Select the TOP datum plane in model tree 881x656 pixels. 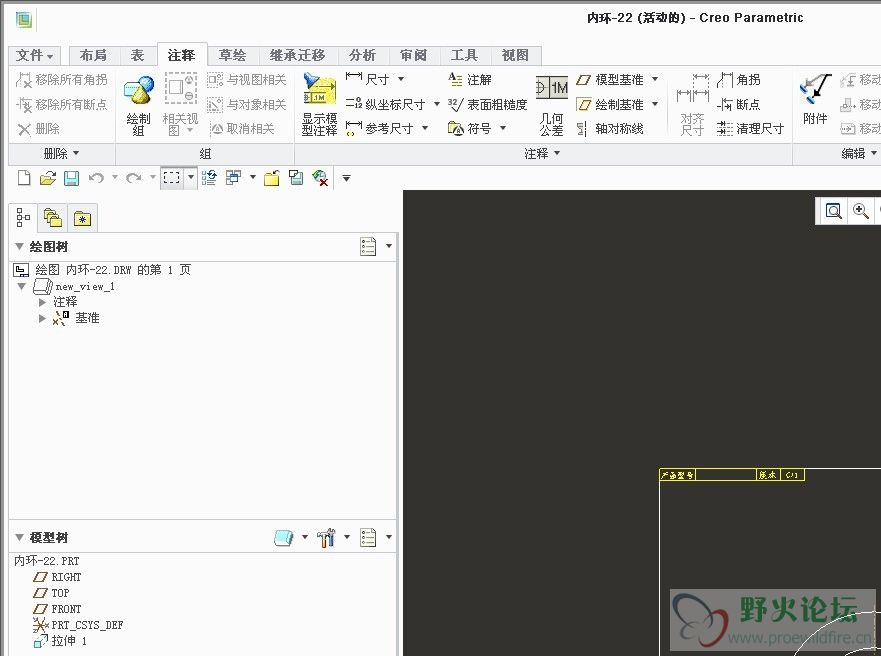click(x=52, y=593)
